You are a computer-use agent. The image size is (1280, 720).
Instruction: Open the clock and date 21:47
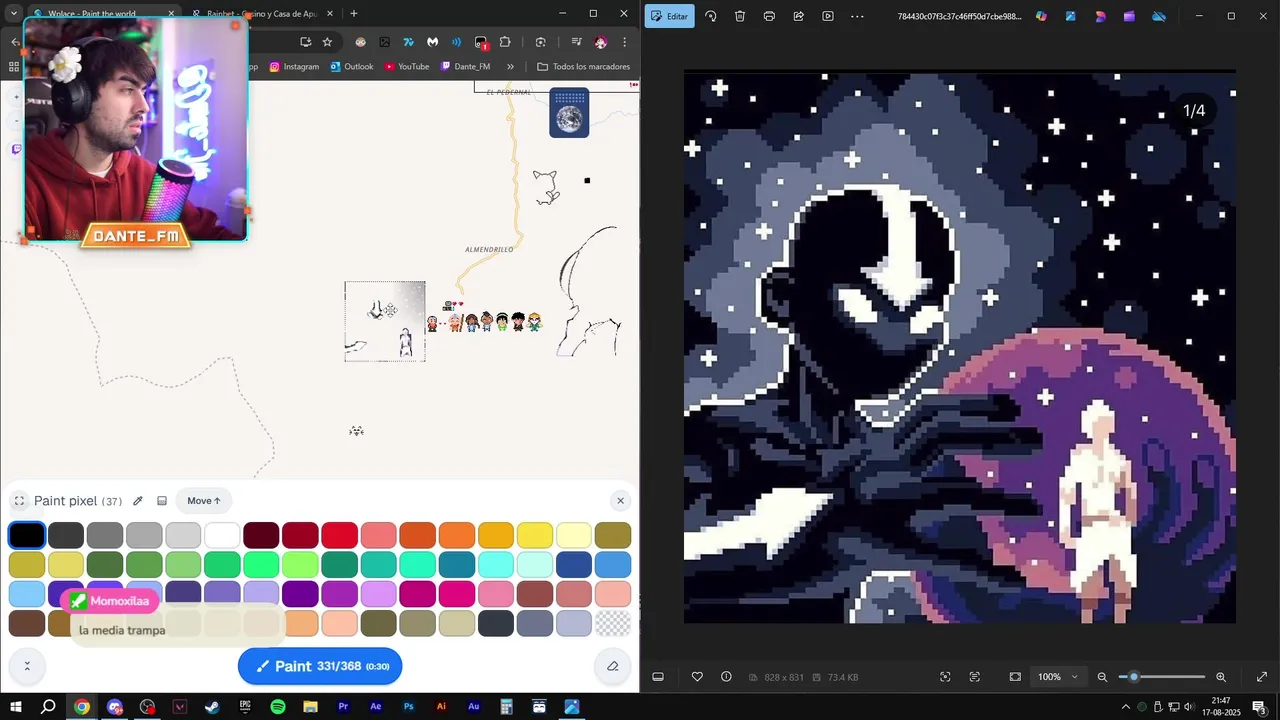(1220, 707)
